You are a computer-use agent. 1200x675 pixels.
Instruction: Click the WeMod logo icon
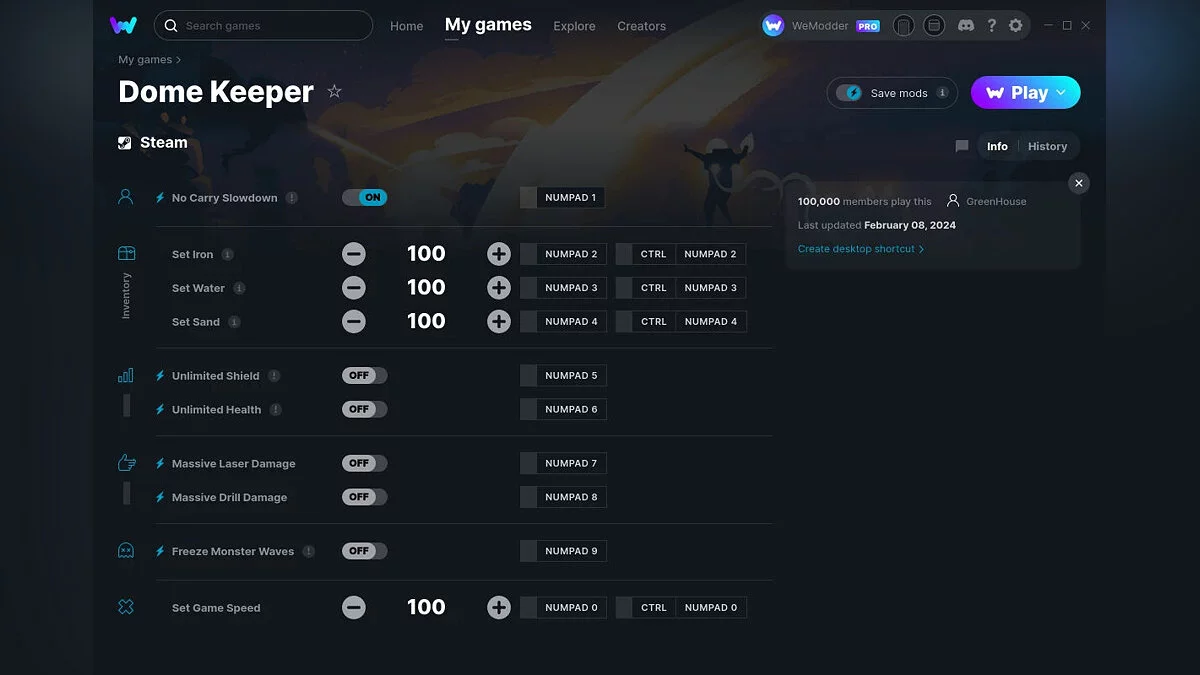[123, 25]
